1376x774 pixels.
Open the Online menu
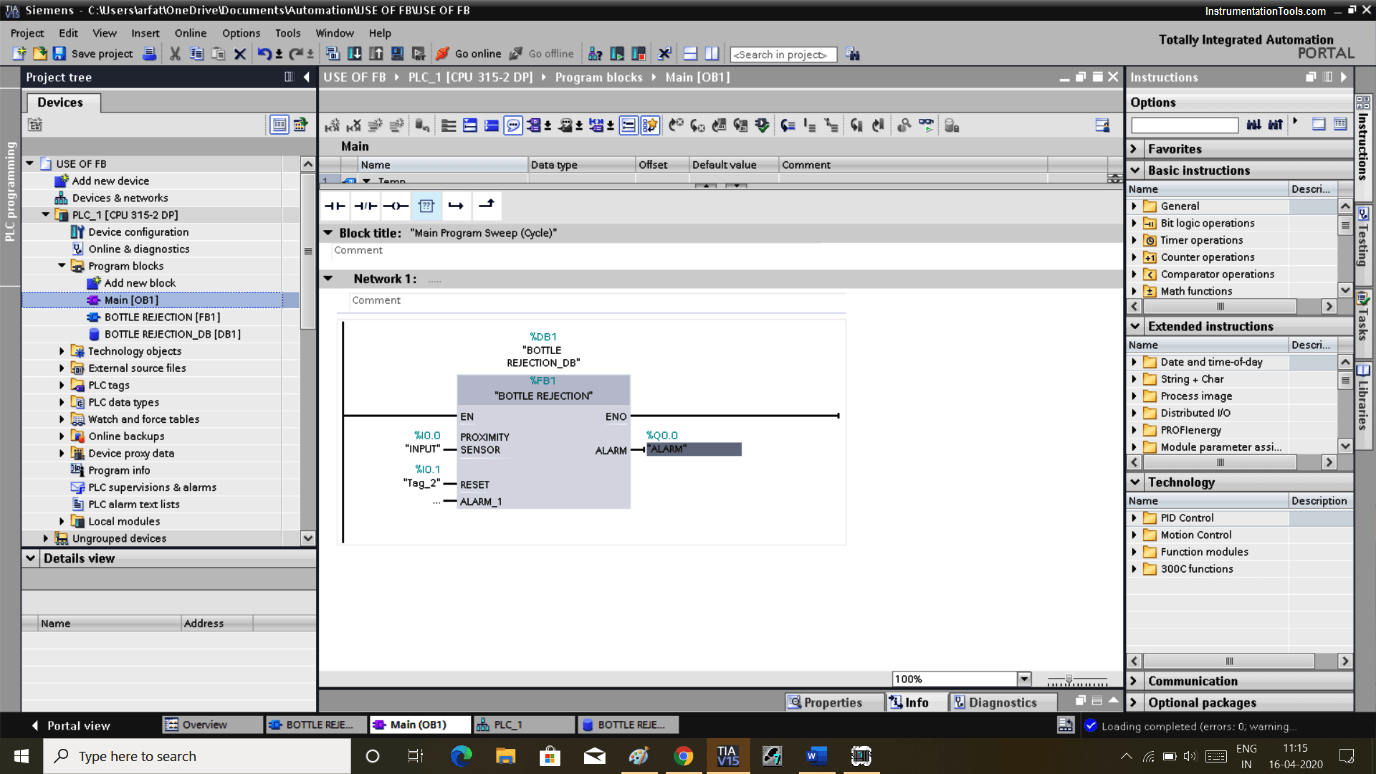pos(190,33)
